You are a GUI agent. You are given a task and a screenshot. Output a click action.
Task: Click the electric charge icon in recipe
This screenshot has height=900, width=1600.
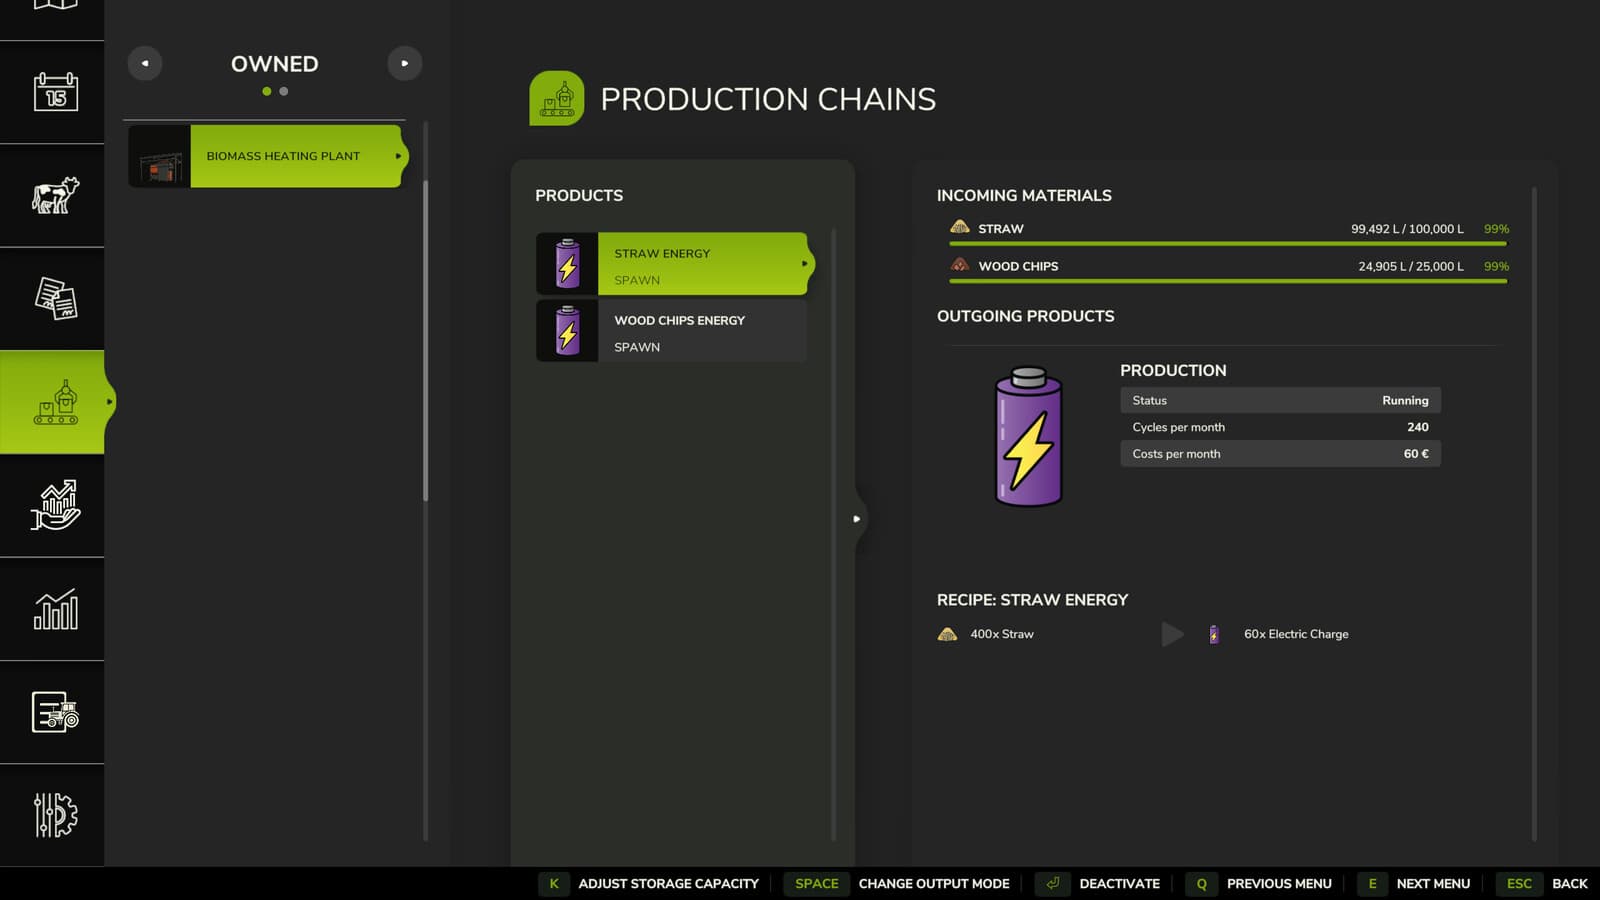coord(1214,634)
